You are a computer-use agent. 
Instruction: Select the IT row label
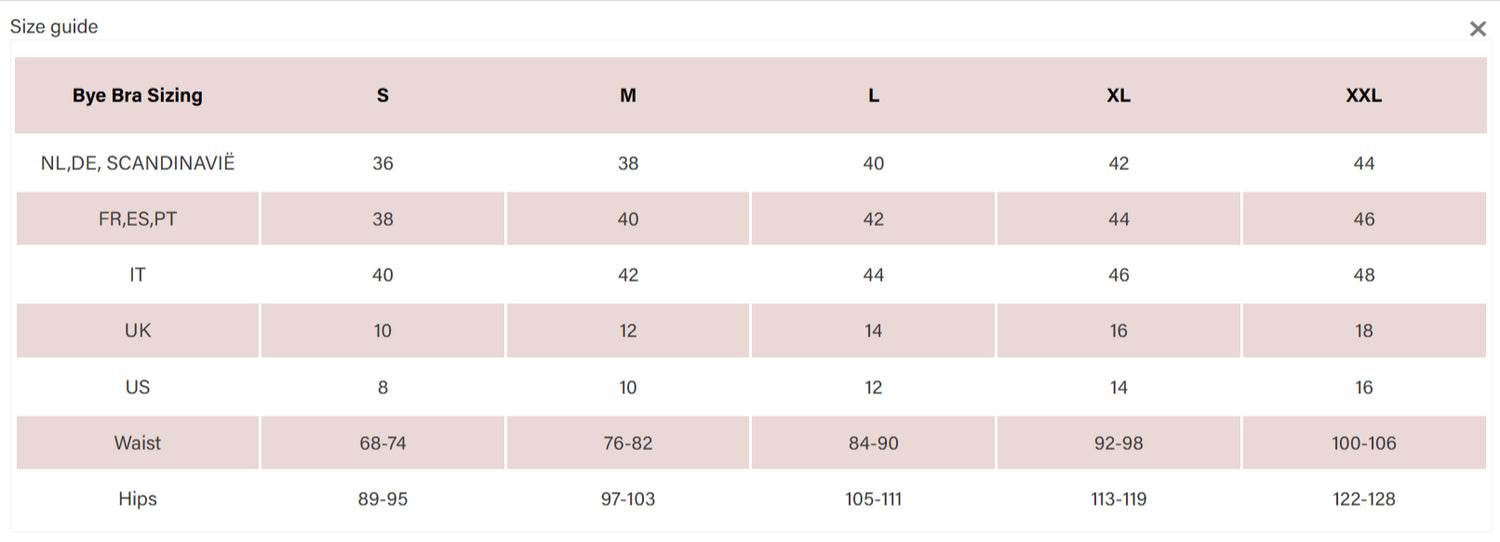pos(137,275)
